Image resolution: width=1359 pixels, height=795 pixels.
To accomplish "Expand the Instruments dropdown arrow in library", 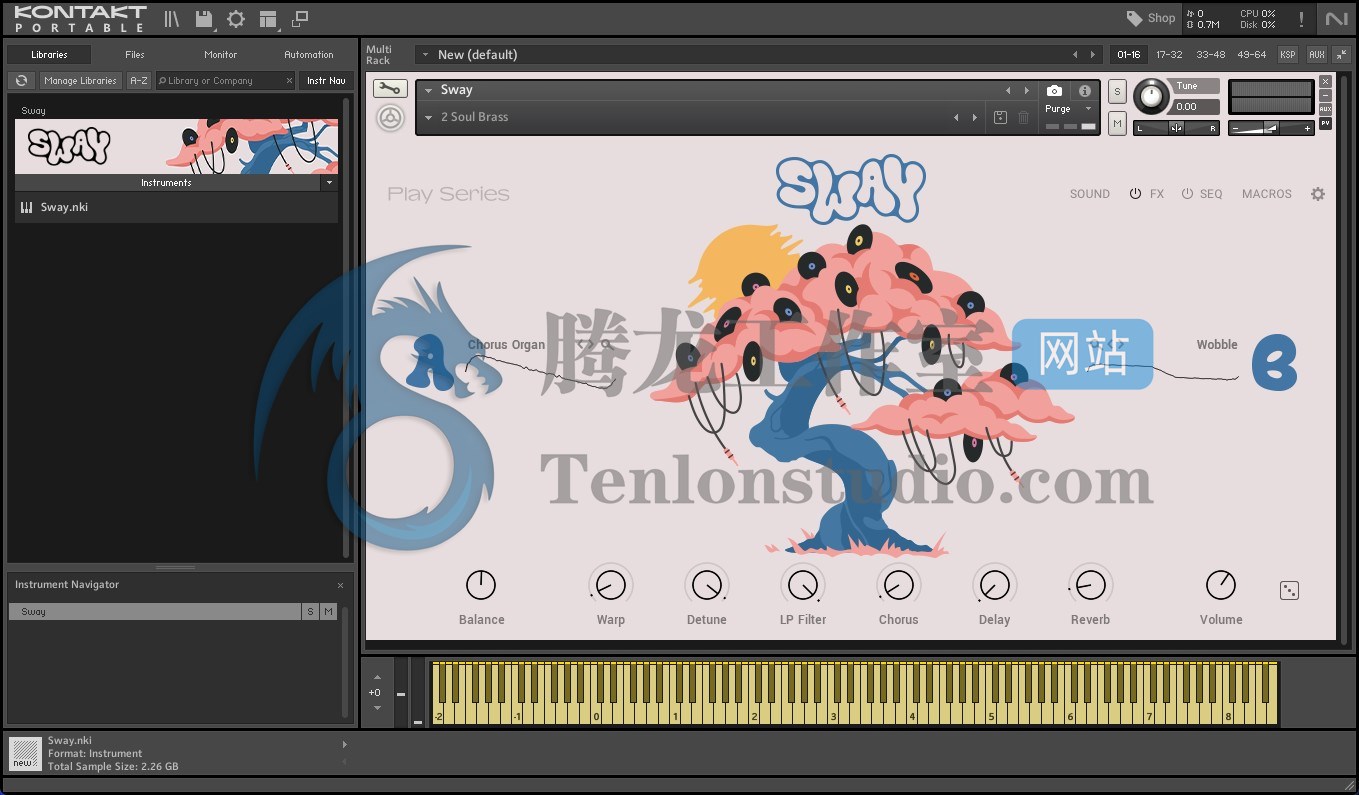I will click(x=329, y=183).
